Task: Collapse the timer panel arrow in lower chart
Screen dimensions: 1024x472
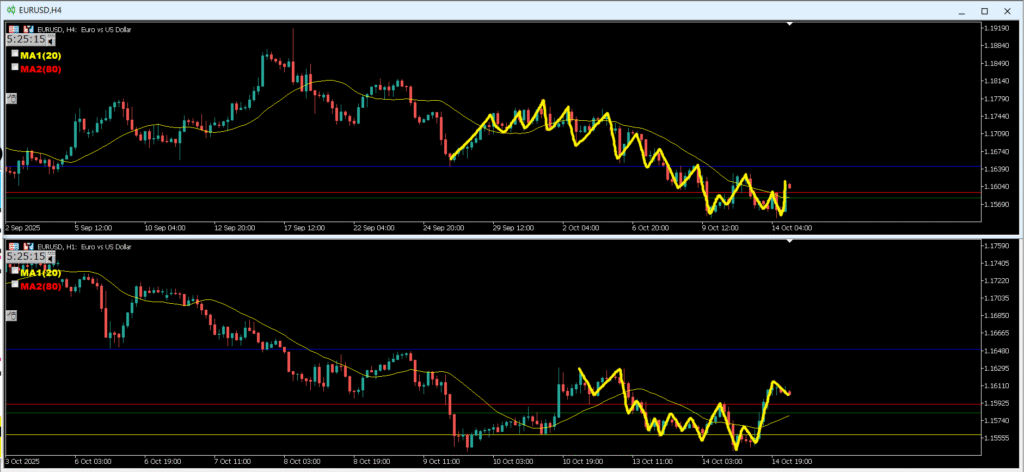Action: click(50, 258)
